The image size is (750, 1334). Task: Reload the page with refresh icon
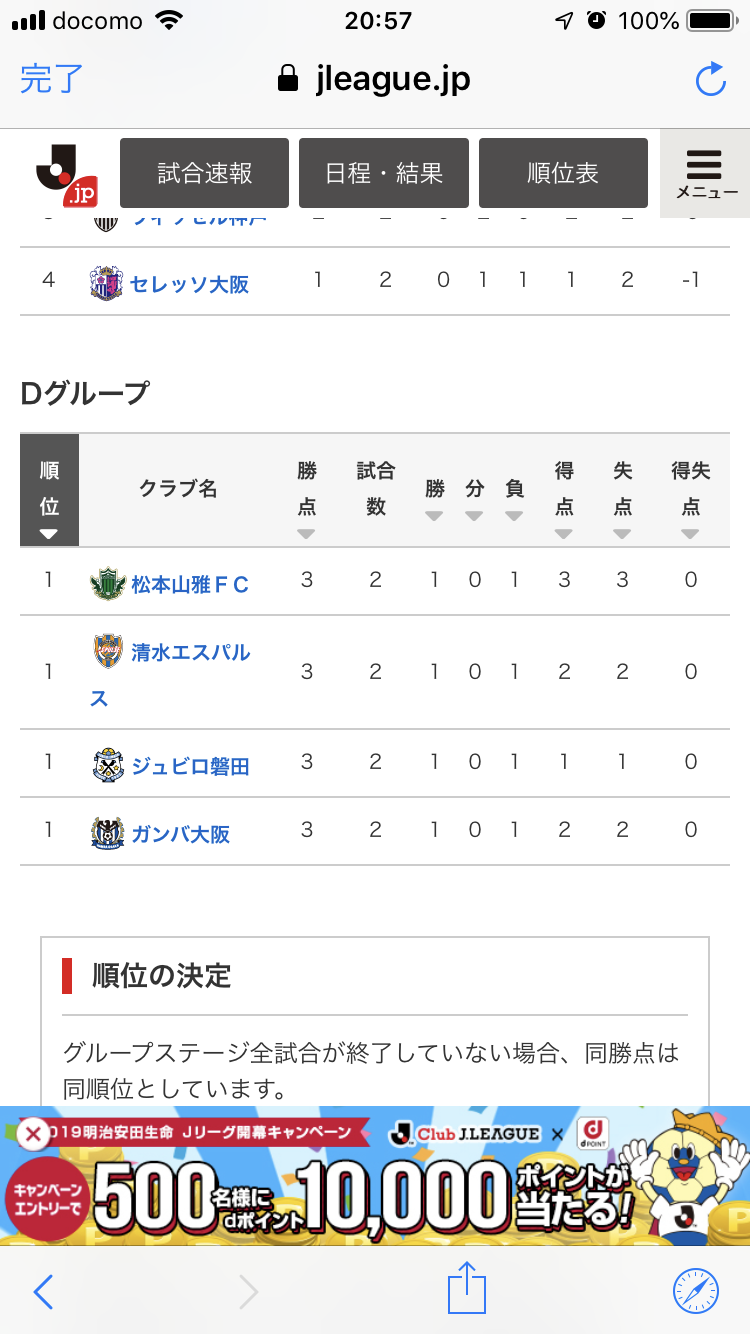coord(710,80)
